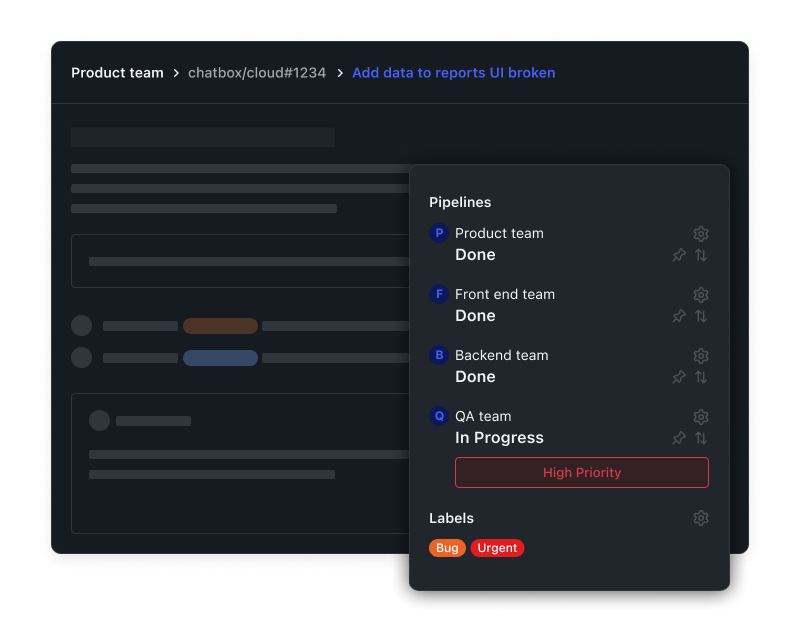Click the Backend team 'B' avatar badge
The width and height of the screenshot is (800, 640).
(438, 355)
